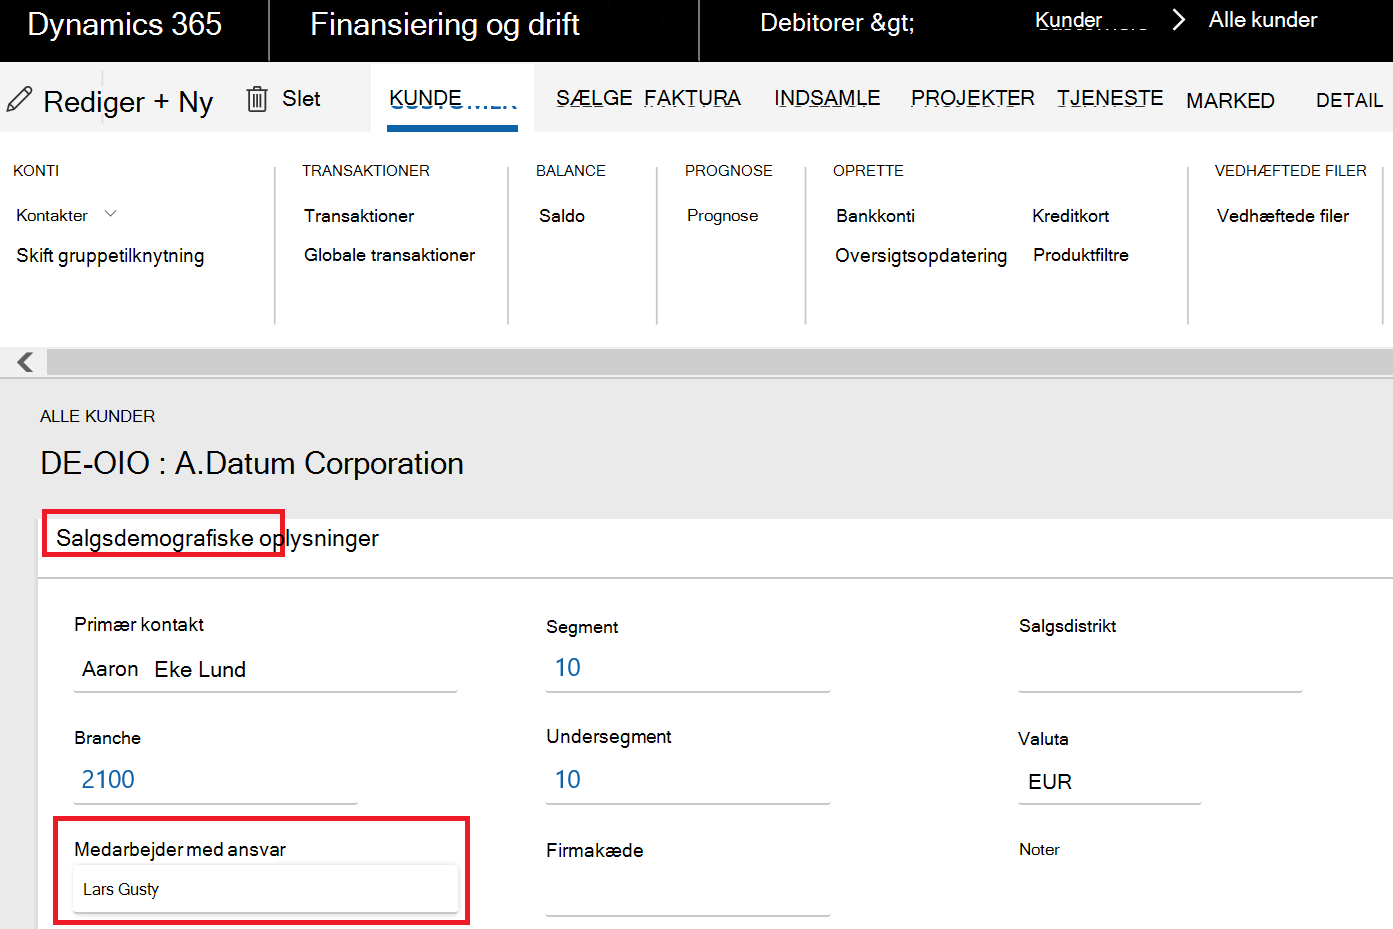
Task: Click the ALLE KUNDER label above title
Action: [98, 416]
